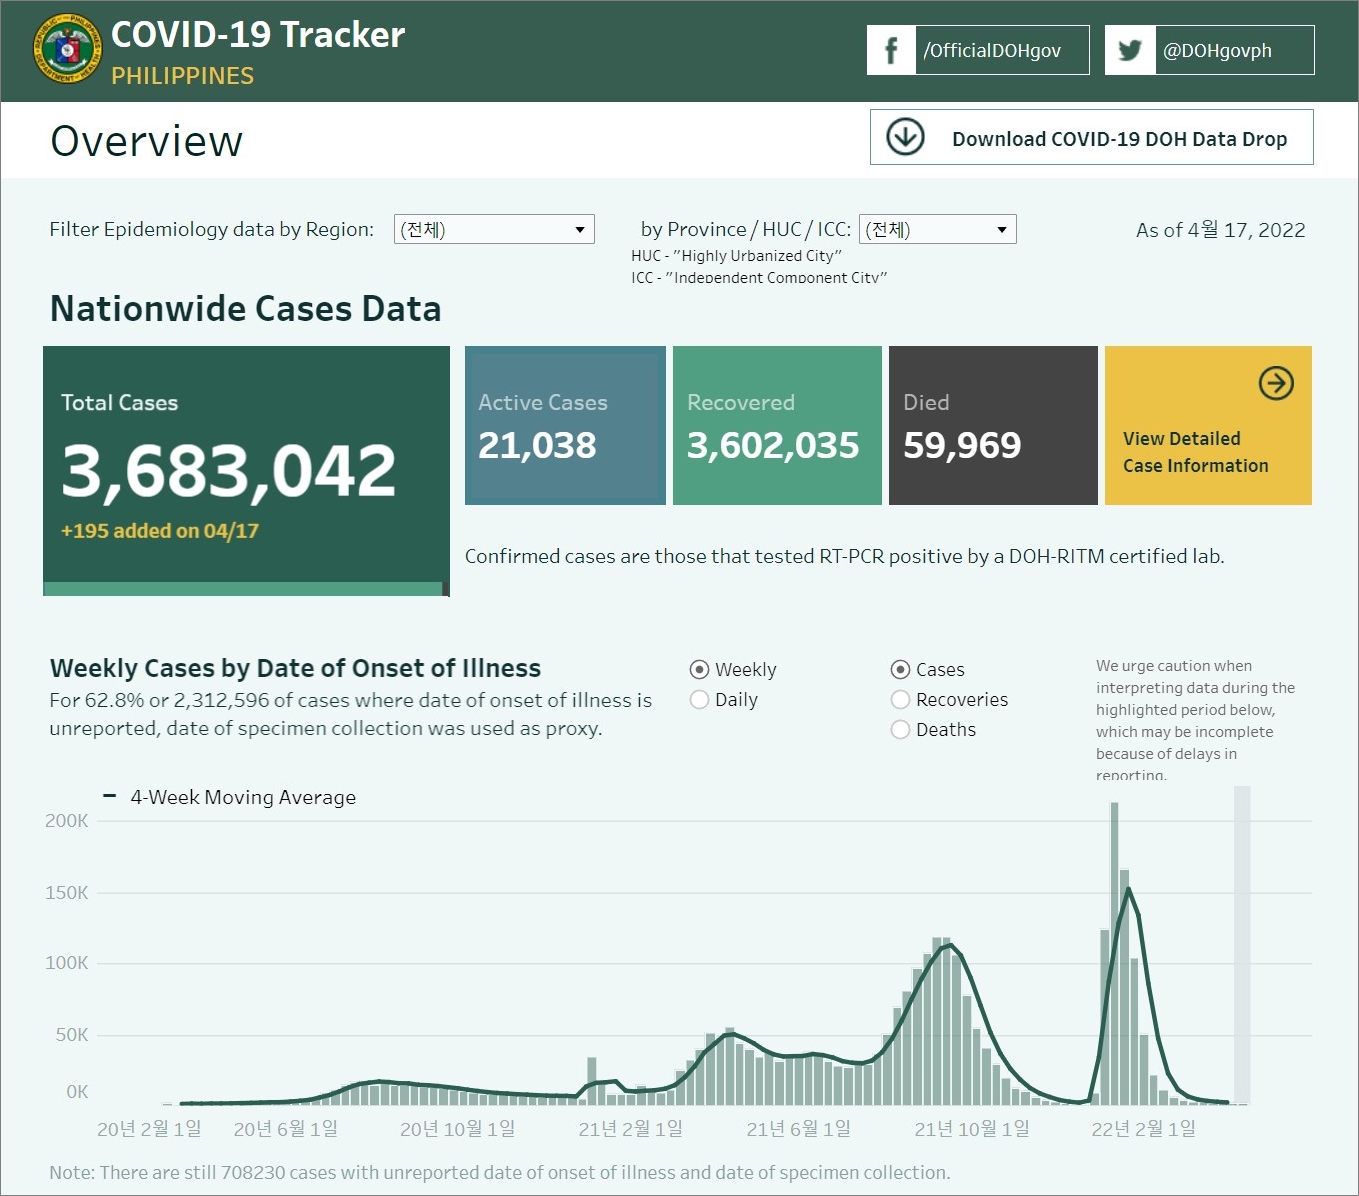The image size is (1359, 1196).
Task: Switch chart to Recoveries
Action: point(901,700)
